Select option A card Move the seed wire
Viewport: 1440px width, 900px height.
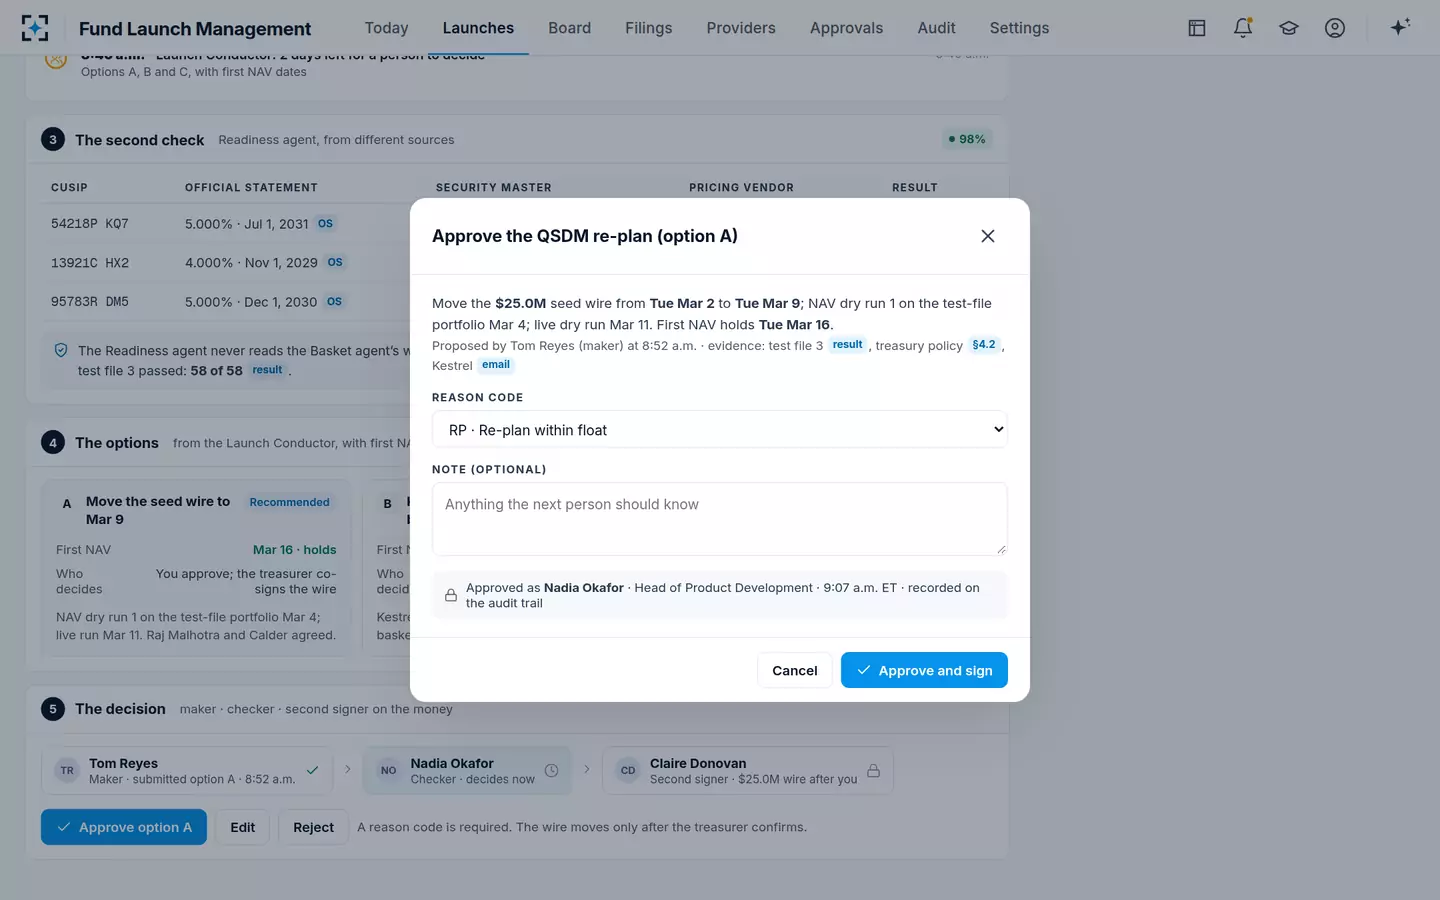pyautogui.click(x=196, y=568)
